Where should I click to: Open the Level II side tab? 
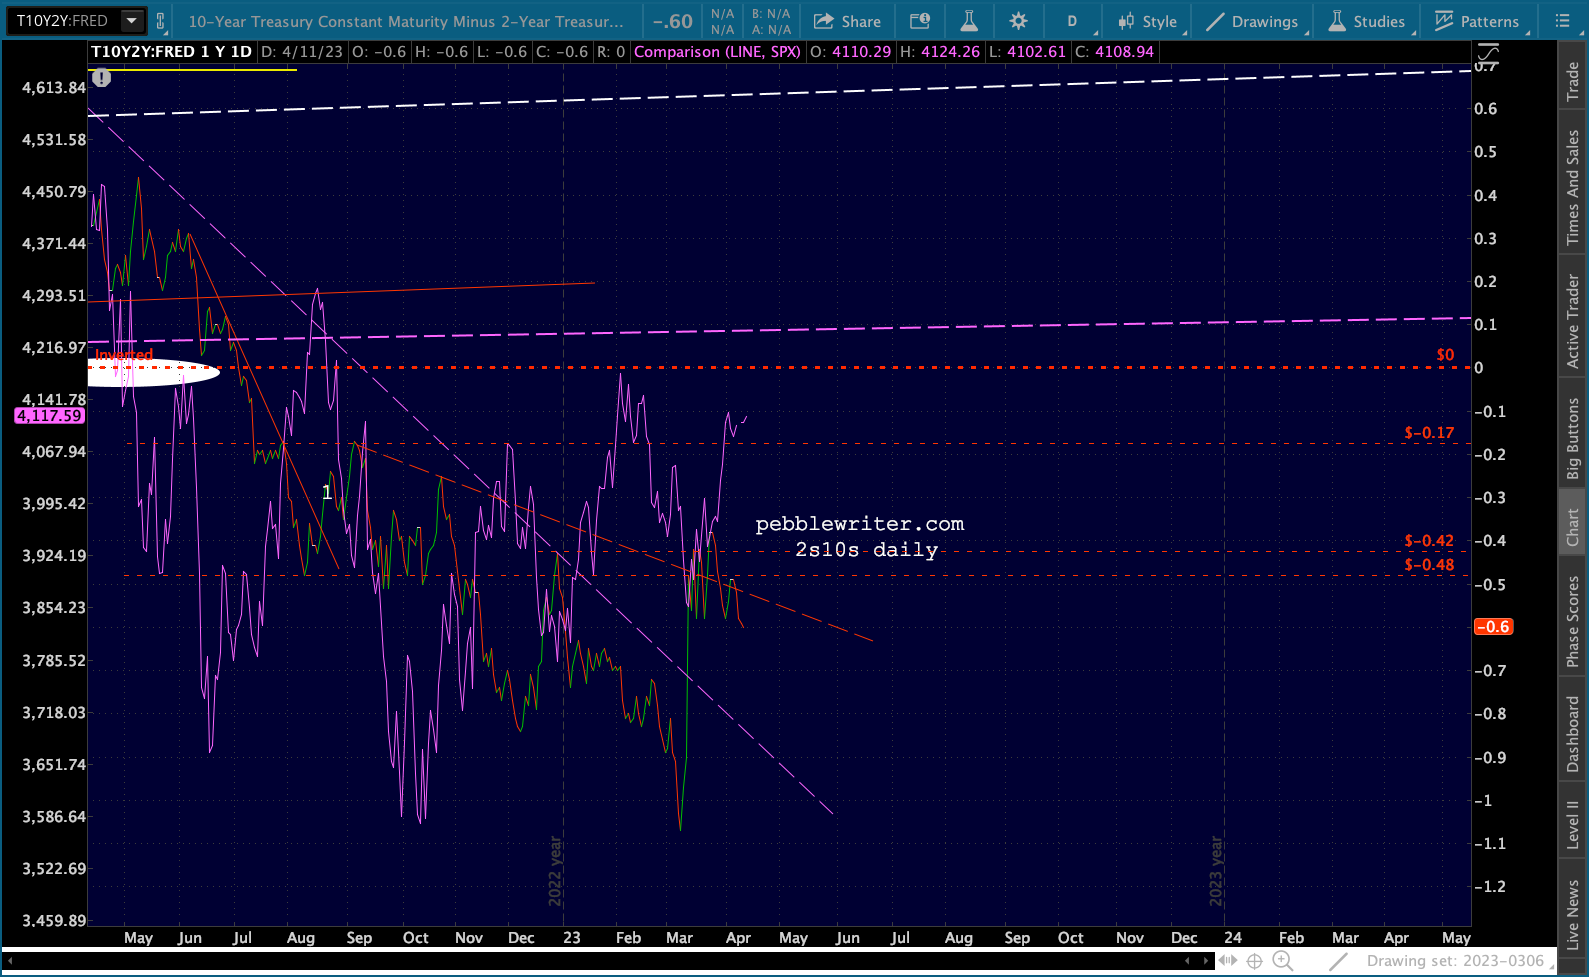pos(1573,825)
